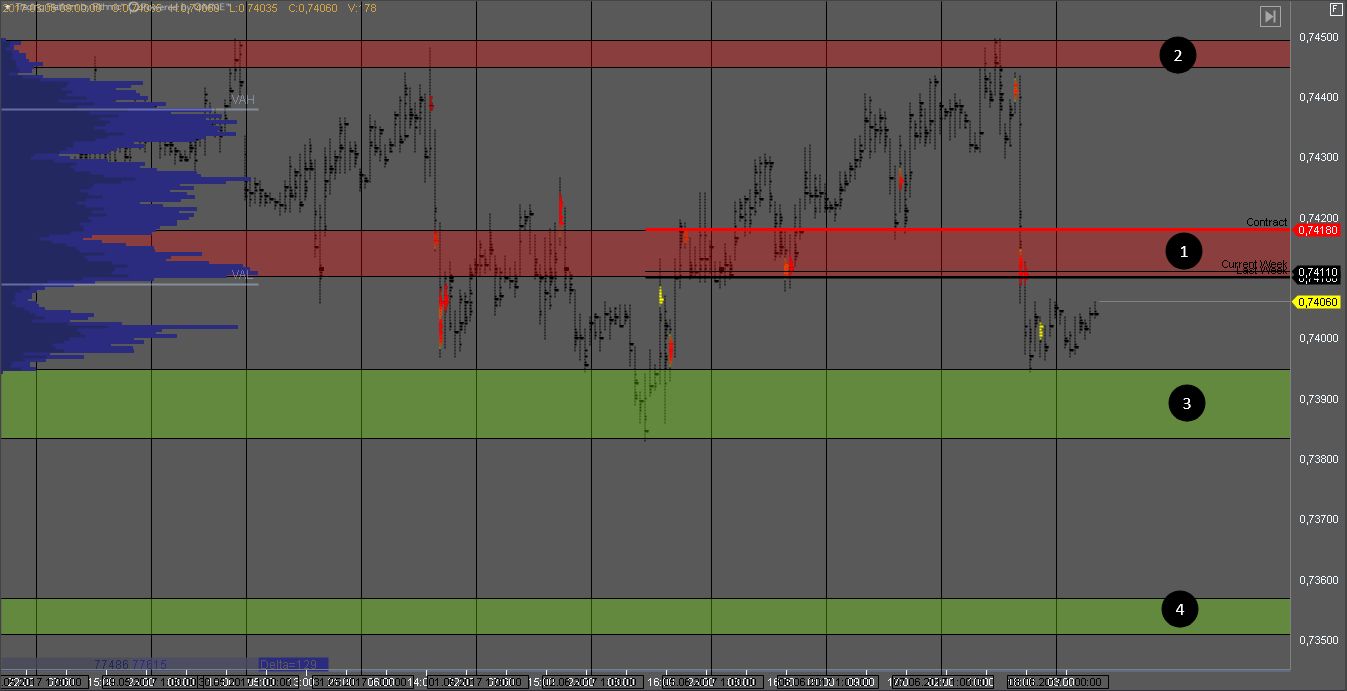Click the blue Delta=129 indicator box
Viewport: 1347px width, 691px height.
coord(291,664)
